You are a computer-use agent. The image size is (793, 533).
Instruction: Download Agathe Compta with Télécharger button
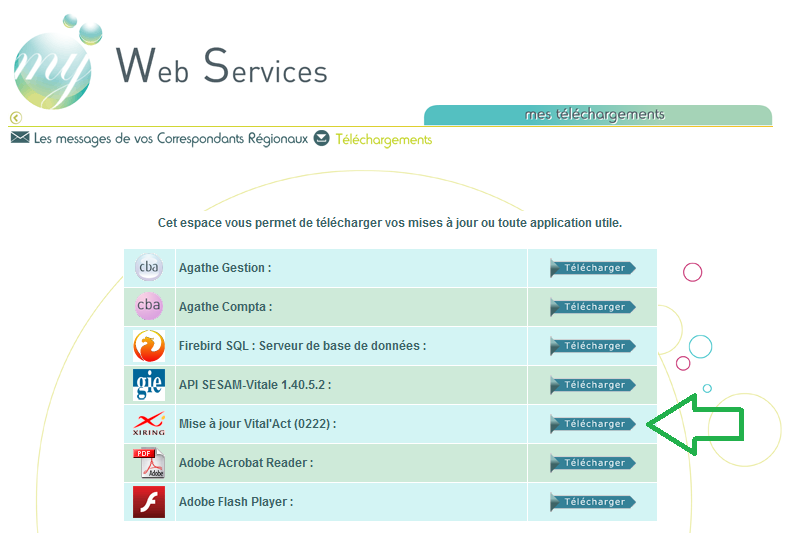[593, 307]
